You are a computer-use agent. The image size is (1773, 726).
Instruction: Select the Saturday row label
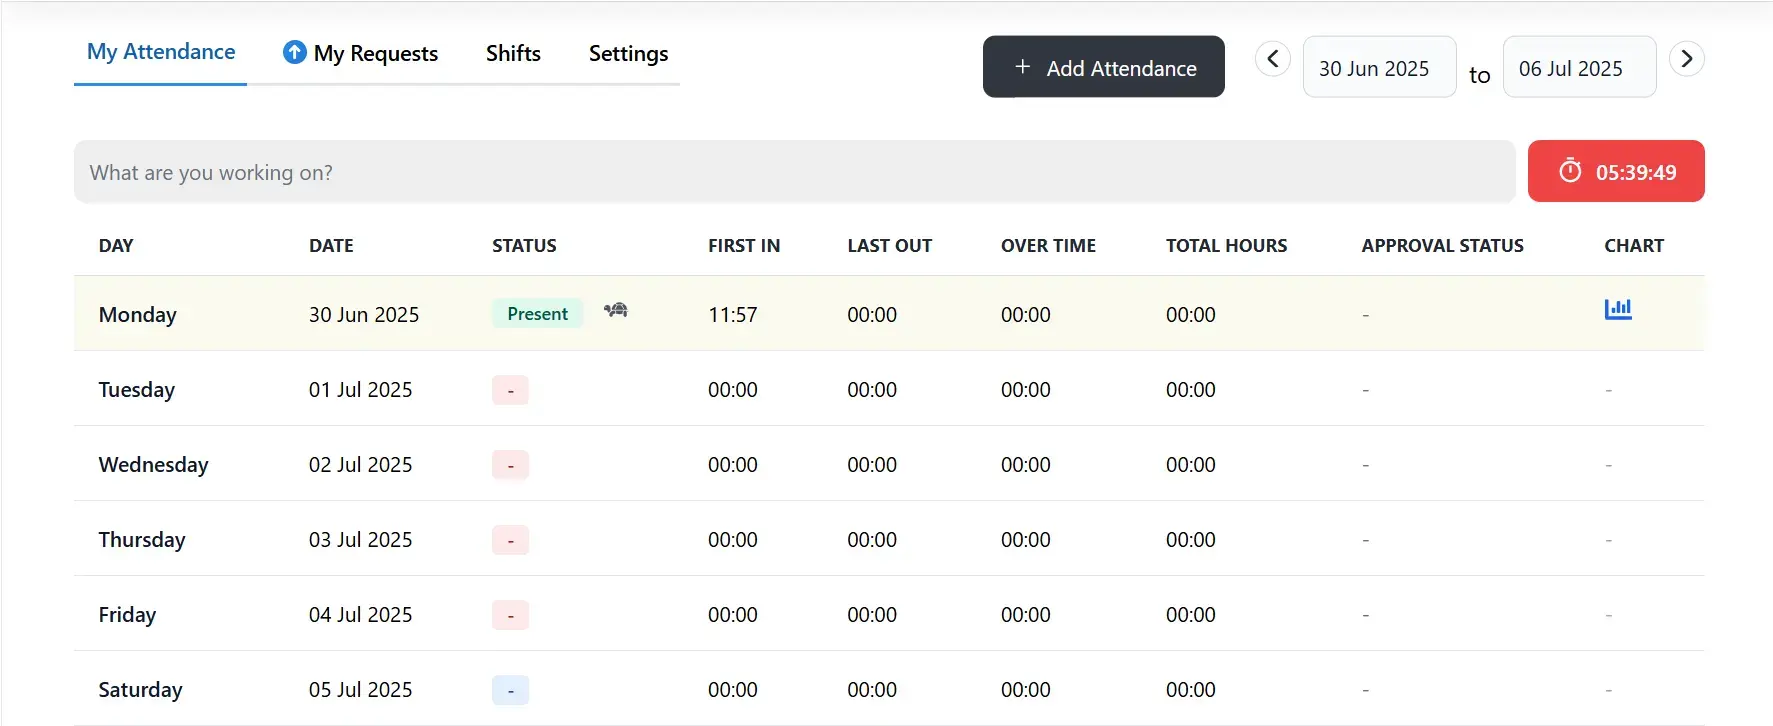coord(141,690)
